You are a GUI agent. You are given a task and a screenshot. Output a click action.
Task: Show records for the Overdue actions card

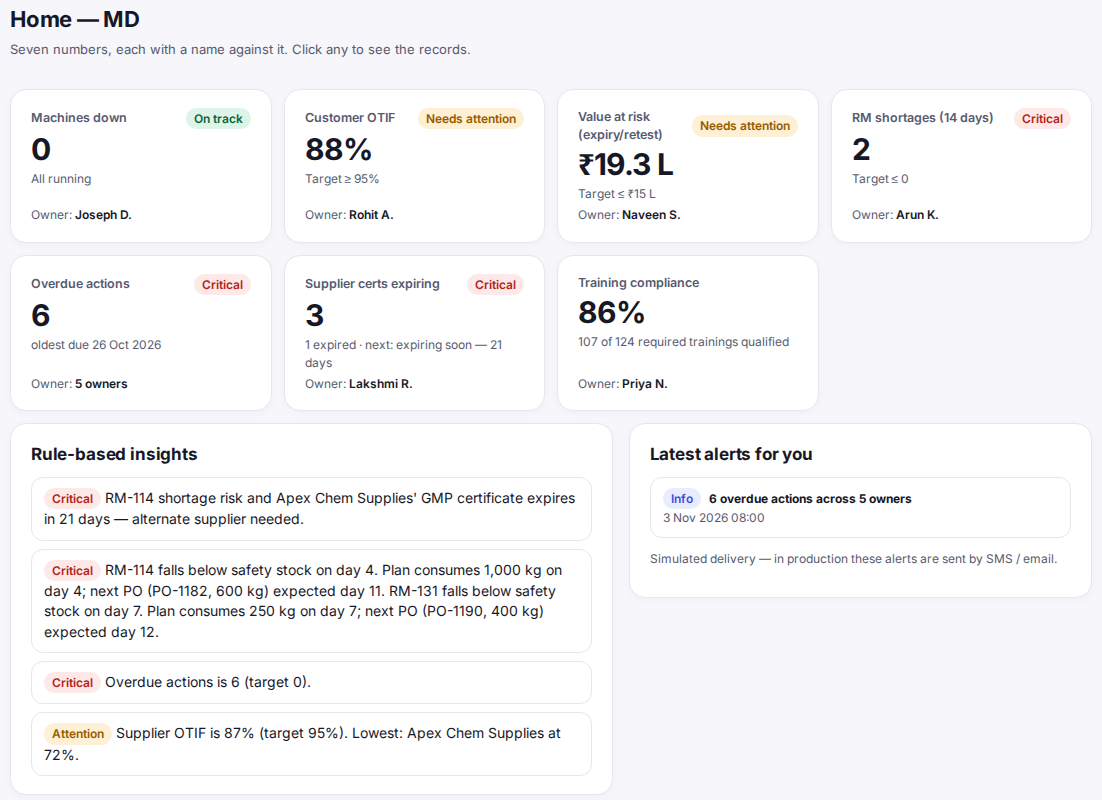(x=141, y=333)
